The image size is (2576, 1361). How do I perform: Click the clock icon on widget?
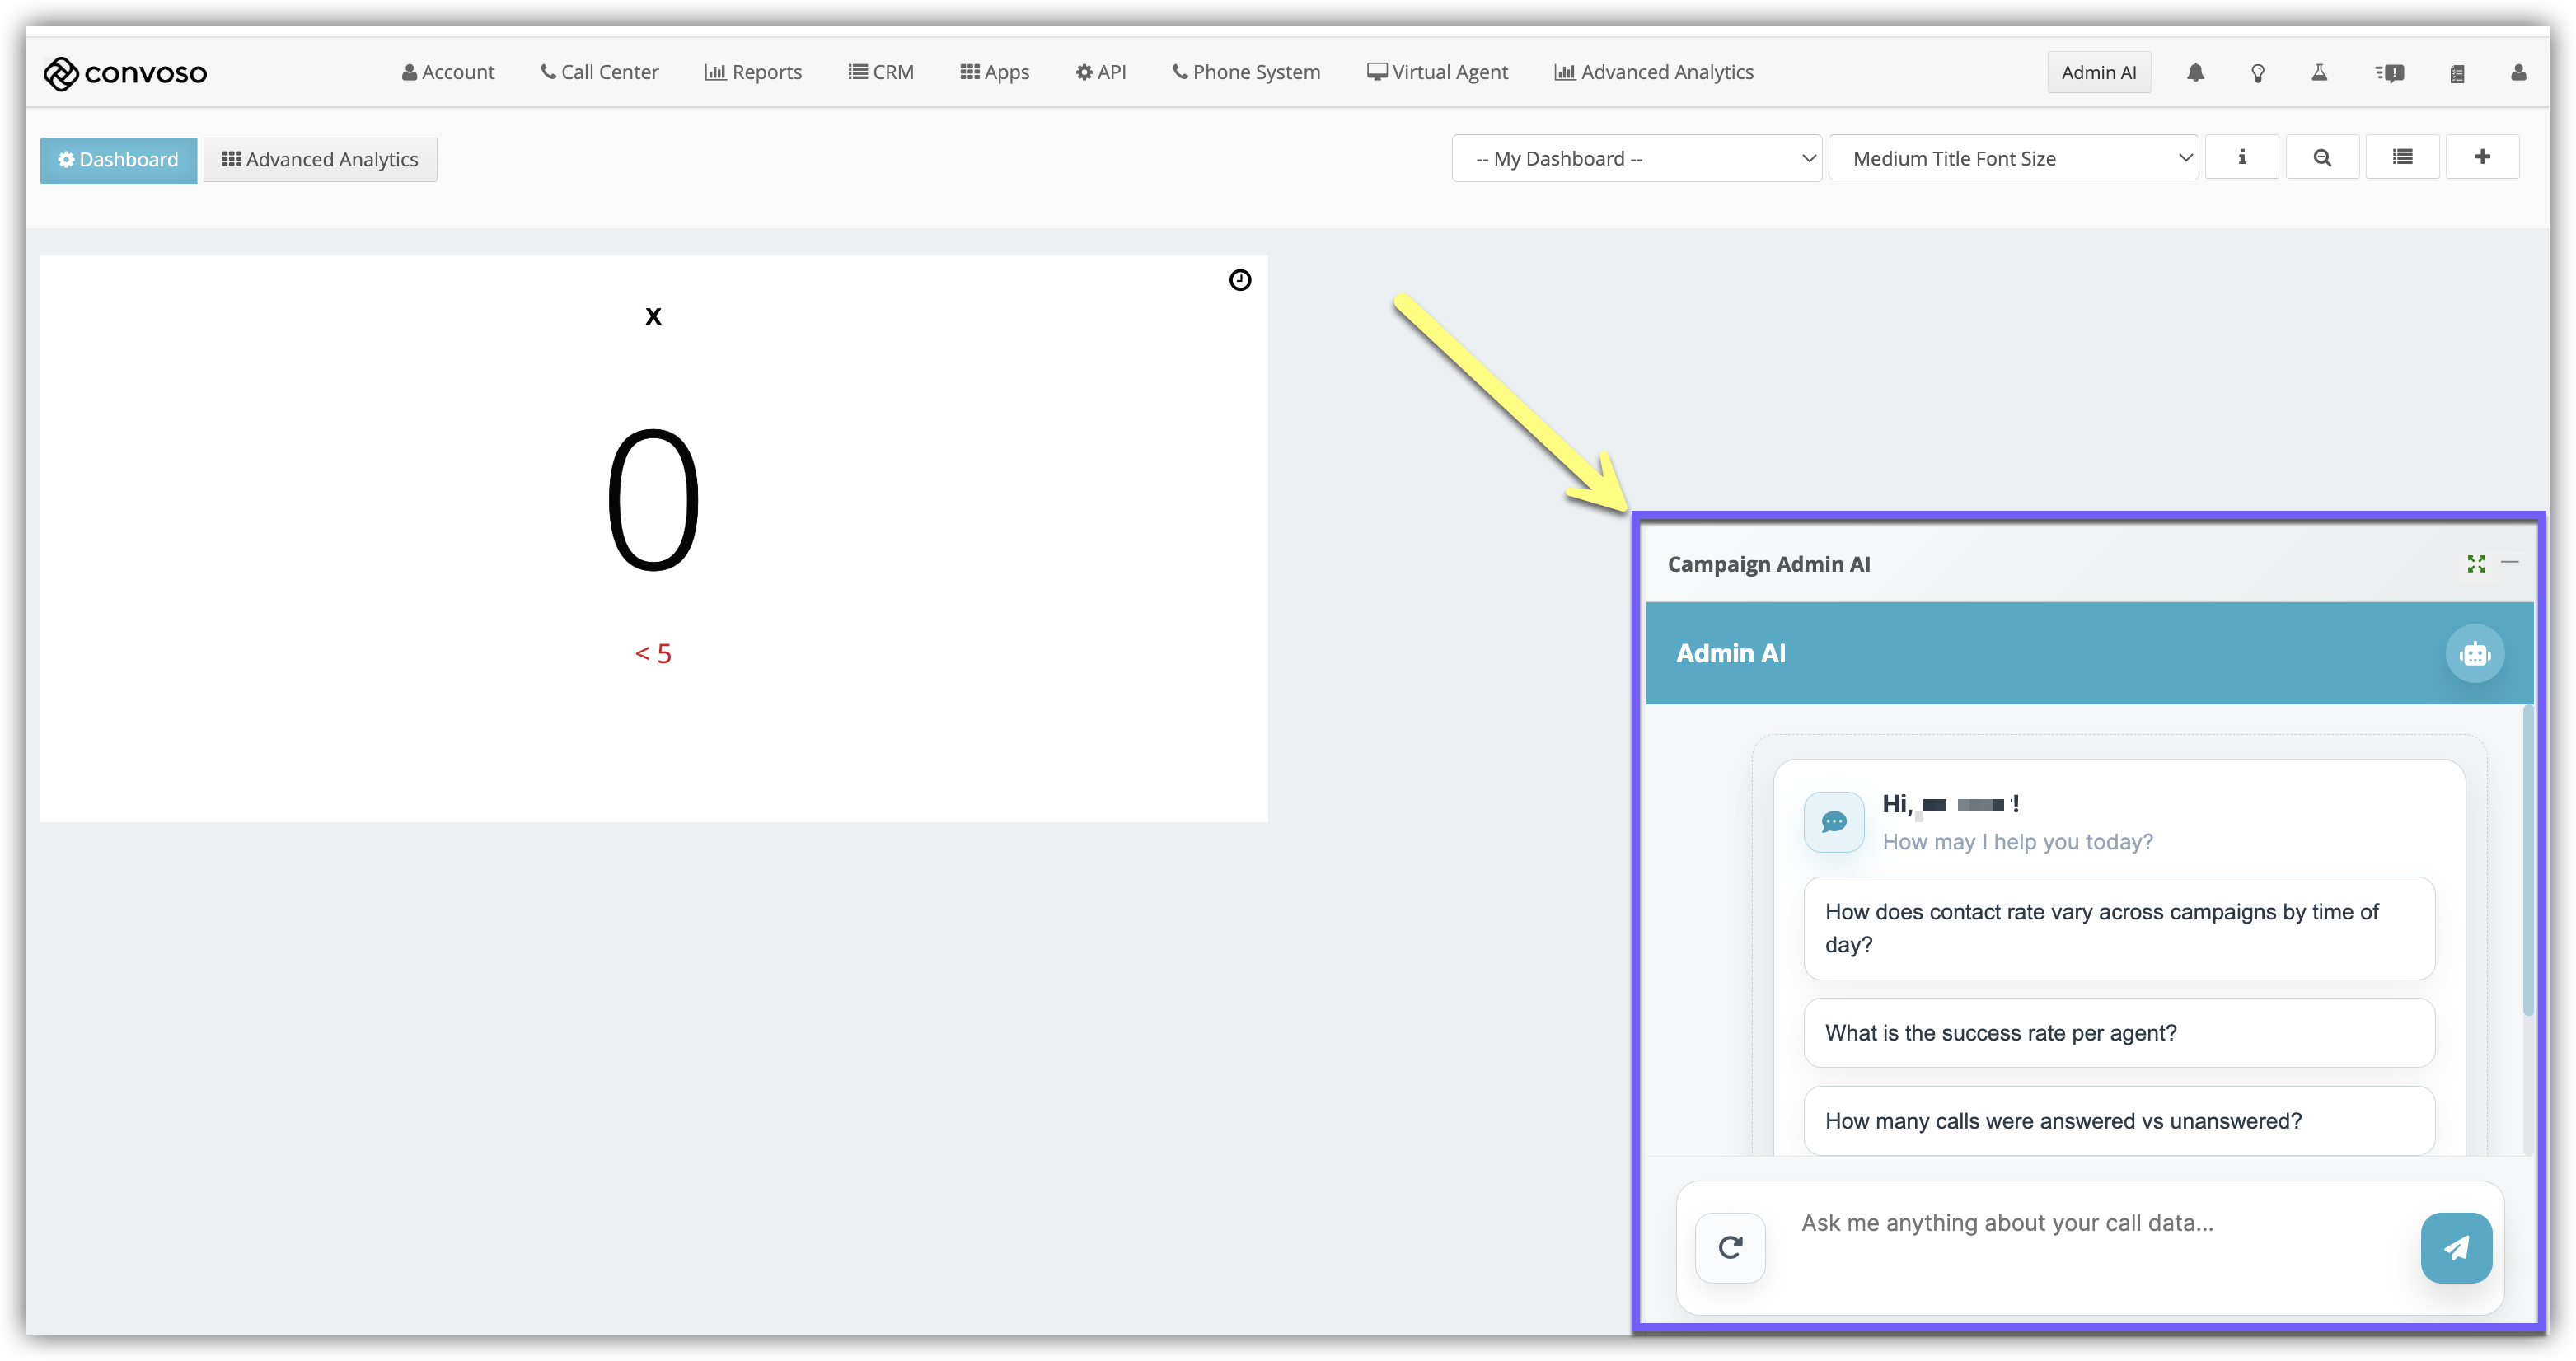(1239, 280)
